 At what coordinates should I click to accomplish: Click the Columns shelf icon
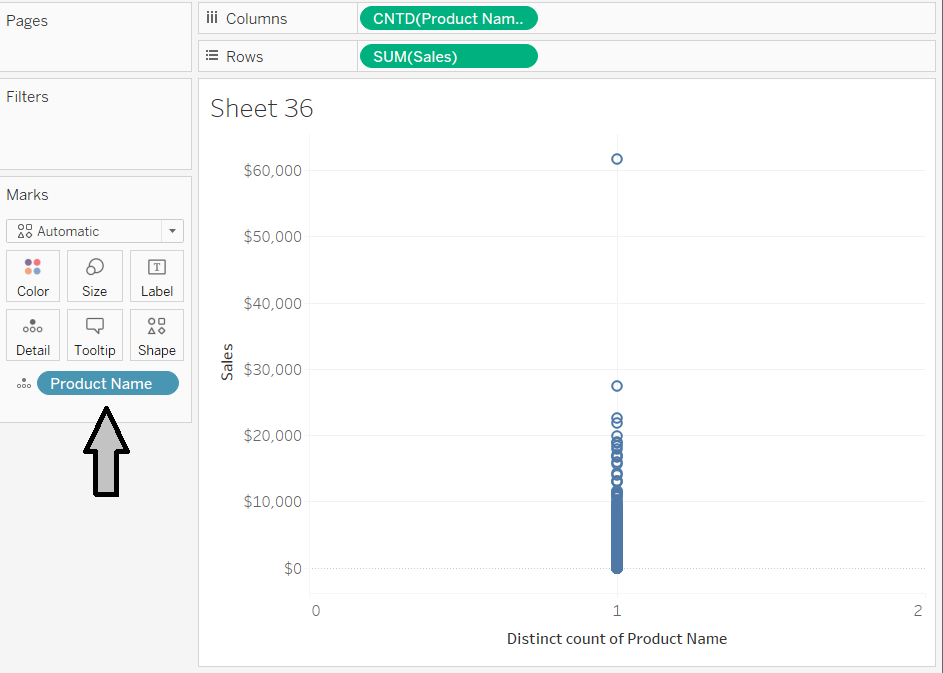[212, 18]
